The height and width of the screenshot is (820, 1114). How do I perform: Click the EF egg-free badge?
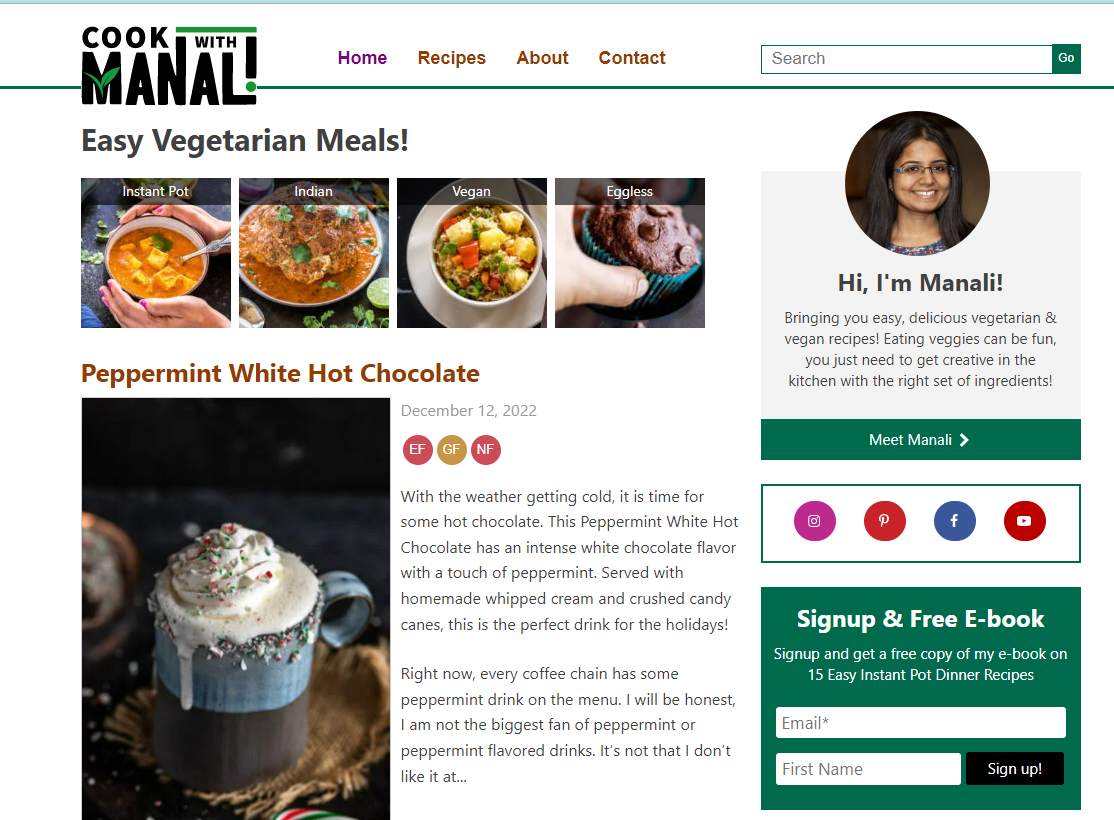[417, 449]
